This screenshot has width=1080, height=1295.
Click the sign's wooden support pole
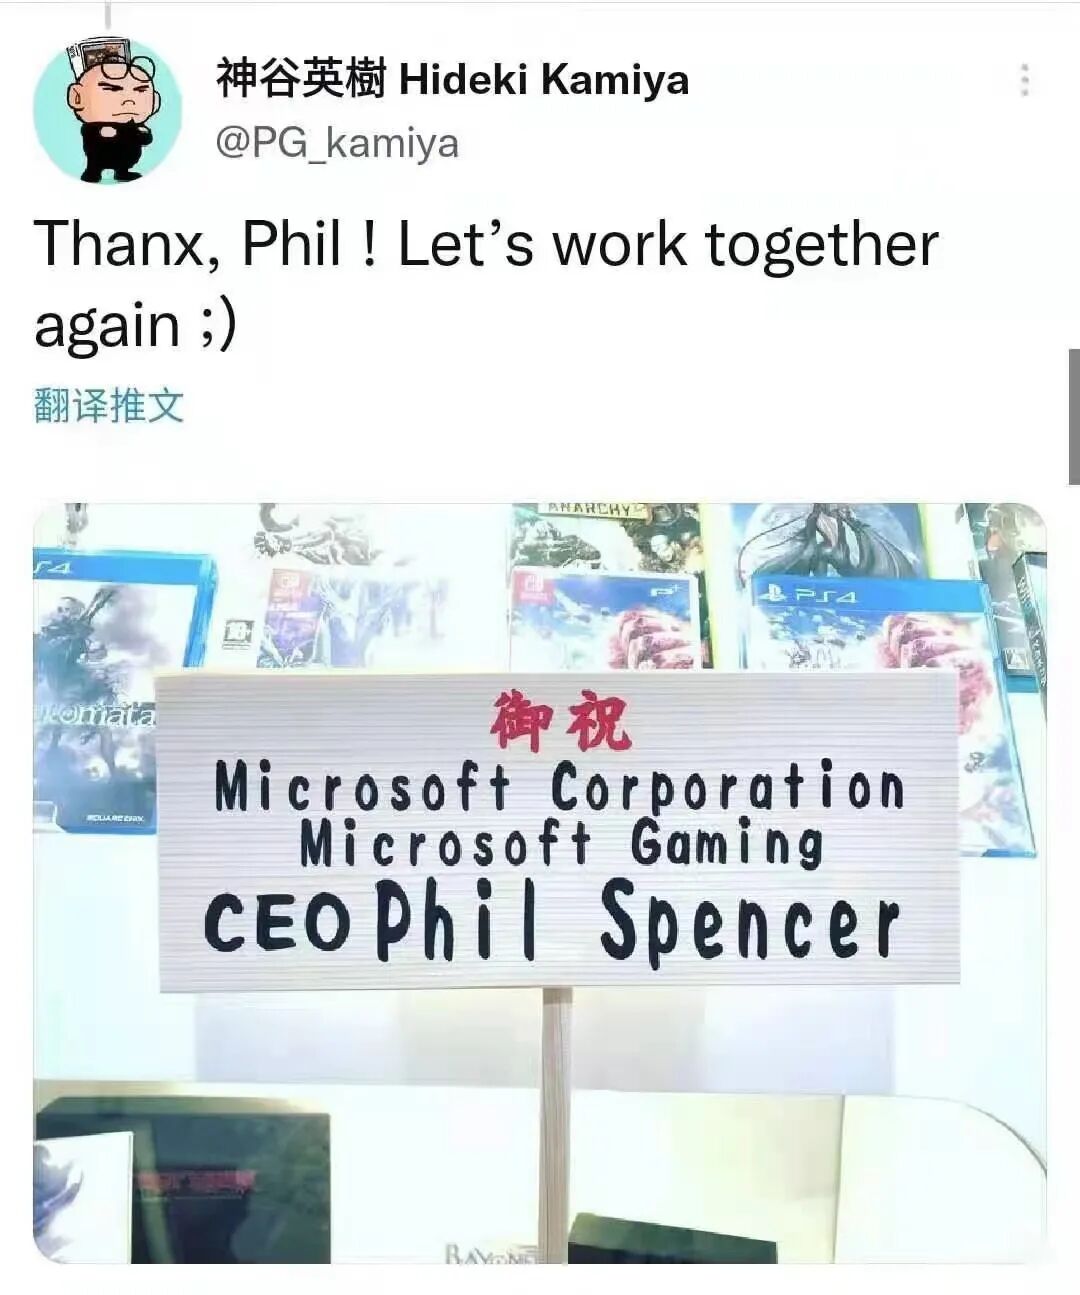556,1125
